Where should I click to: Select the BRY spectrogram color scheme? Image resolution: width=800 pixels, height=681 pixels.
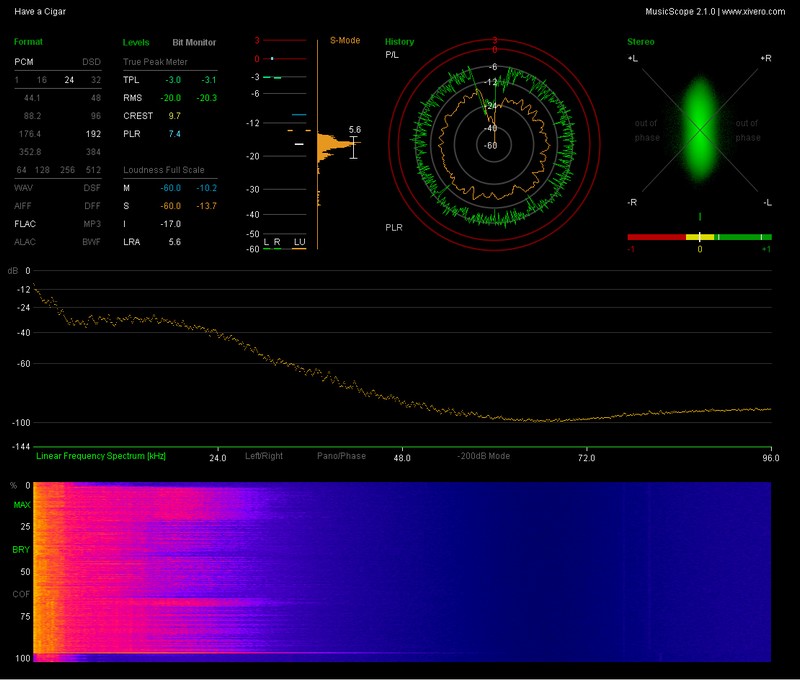click(x=21, y=550)
